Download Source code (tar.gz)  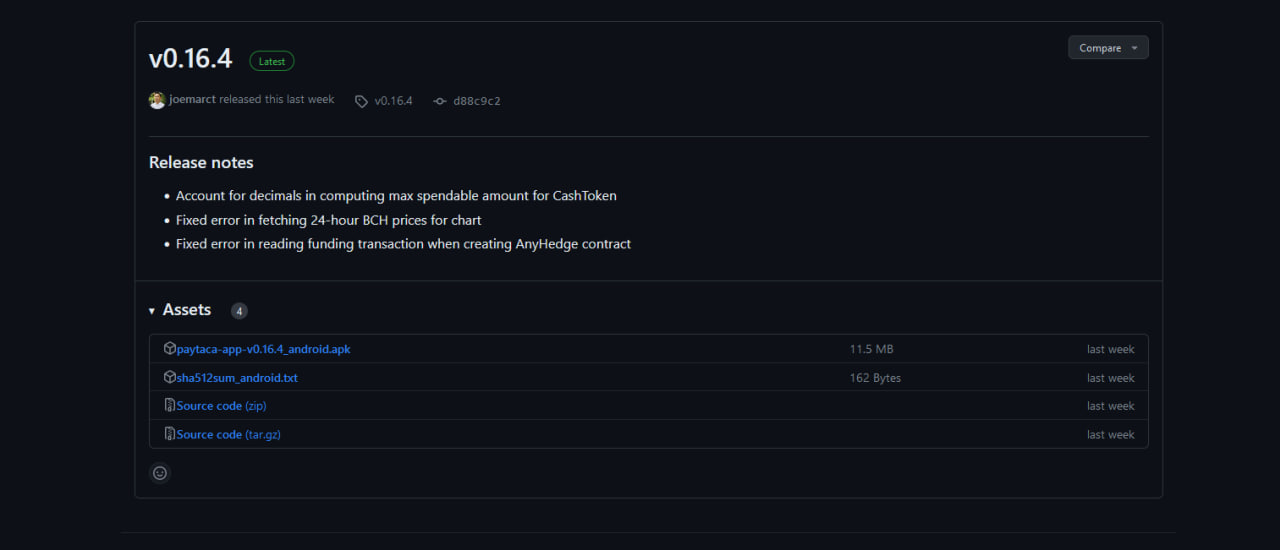click(229, 434)
